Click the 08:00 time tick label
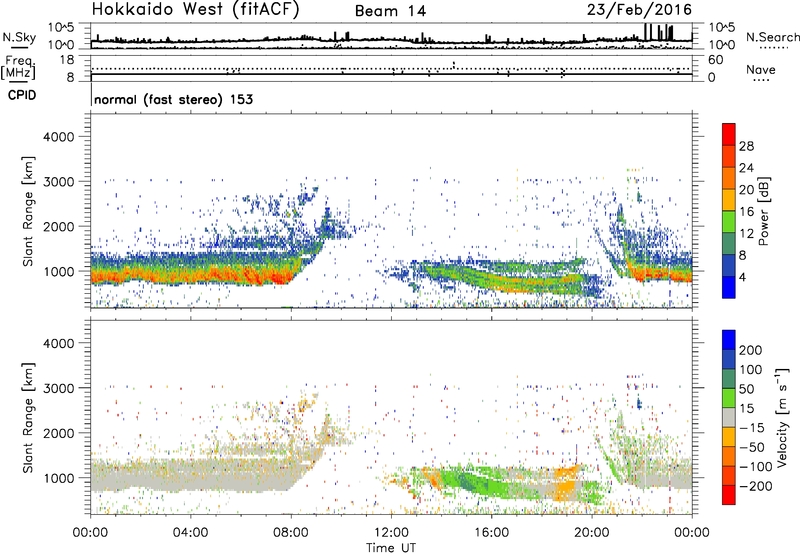This screenshot has width=800, height=554. 291,533
